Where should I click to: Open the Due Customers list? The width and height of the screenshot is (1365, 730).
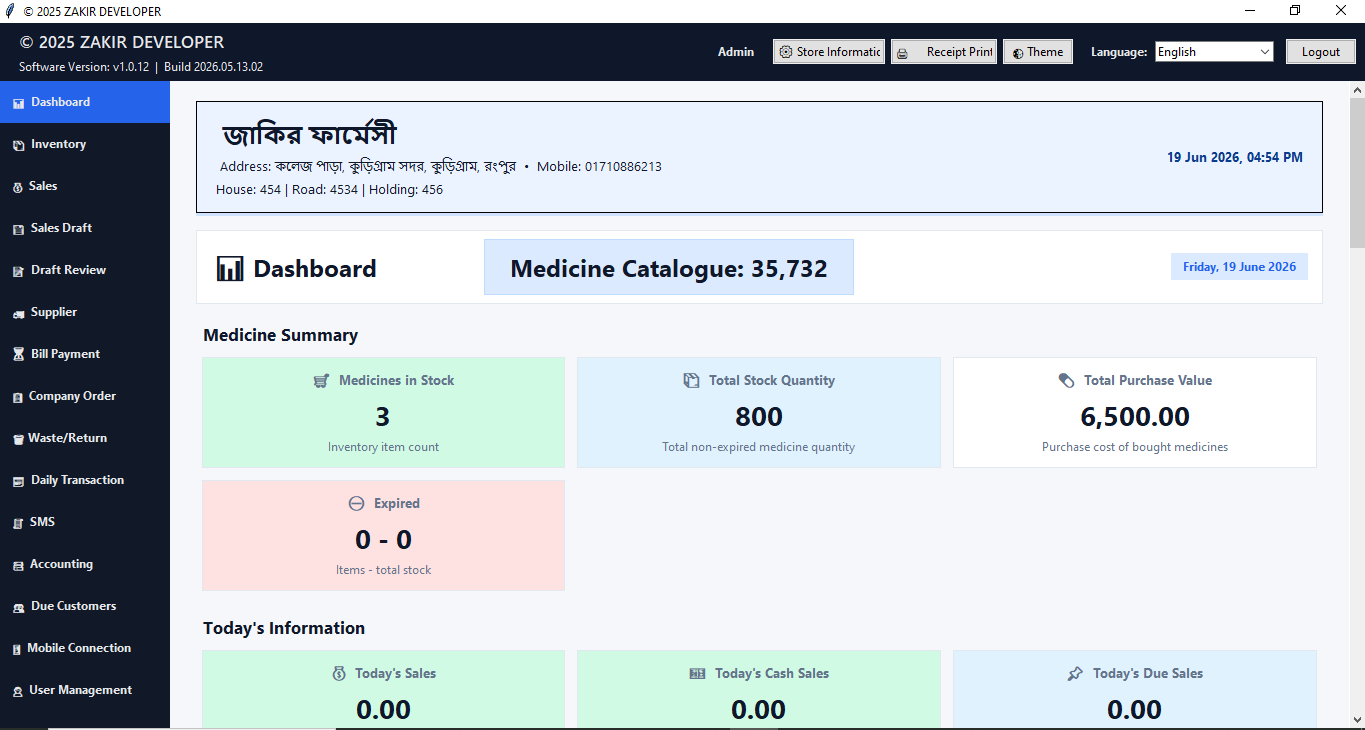coord(85,606)
